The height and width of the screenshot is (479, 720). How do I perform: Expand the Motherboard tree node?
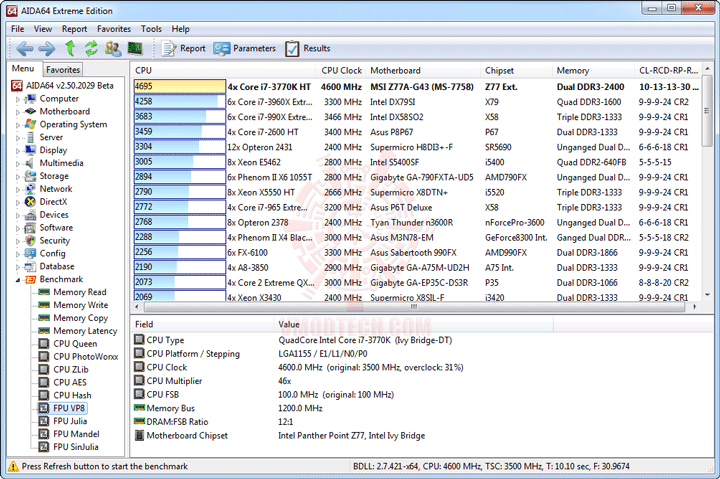coord(18,112)
